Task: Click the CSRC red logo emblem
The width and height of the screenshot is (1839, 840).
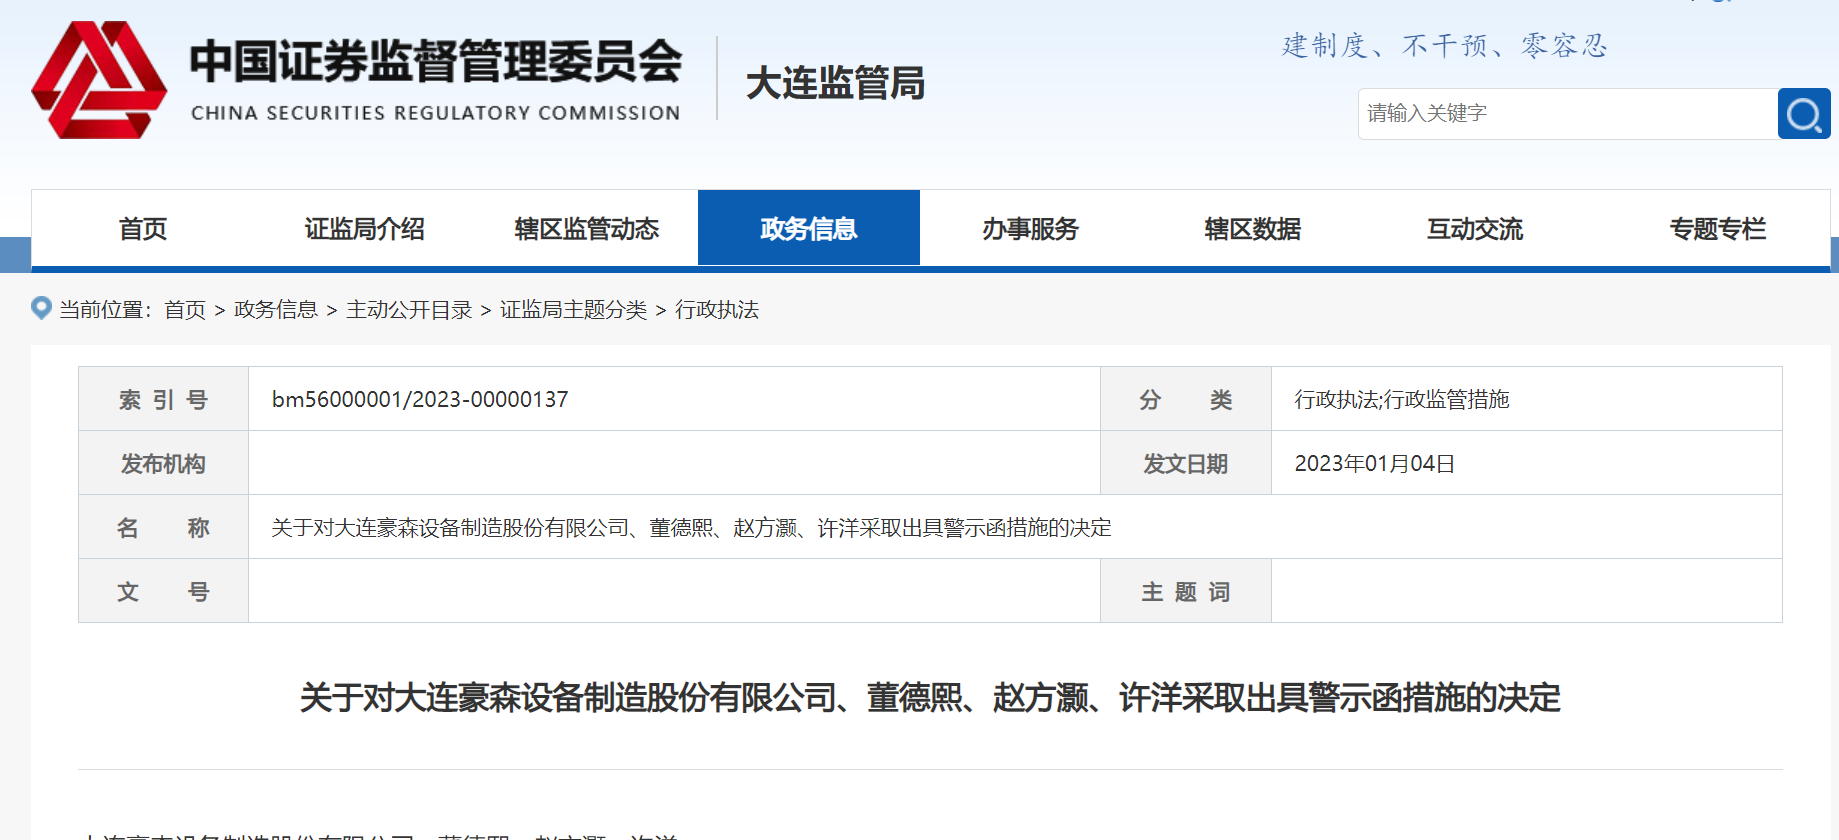Action: pyautogui.click(x=99, y=80)
